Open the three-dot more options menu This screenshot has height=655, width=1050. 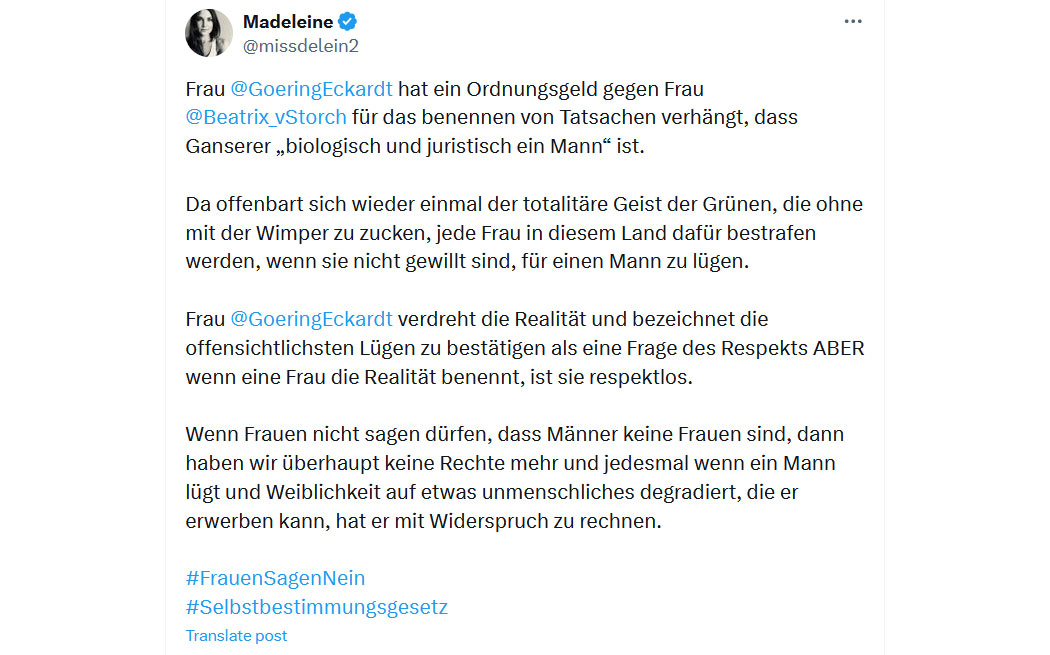[852, 21]
